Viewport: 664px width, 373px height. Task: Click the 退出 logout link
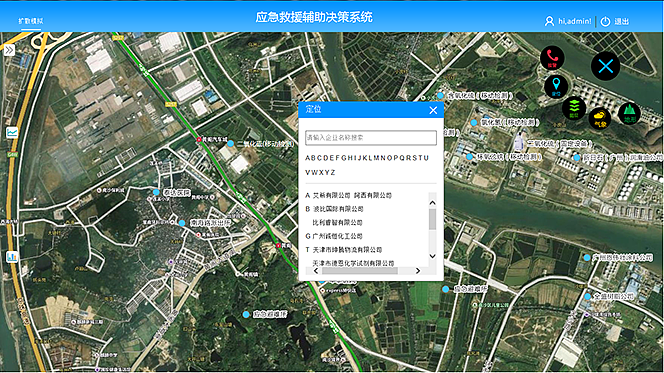click(621, 21)
